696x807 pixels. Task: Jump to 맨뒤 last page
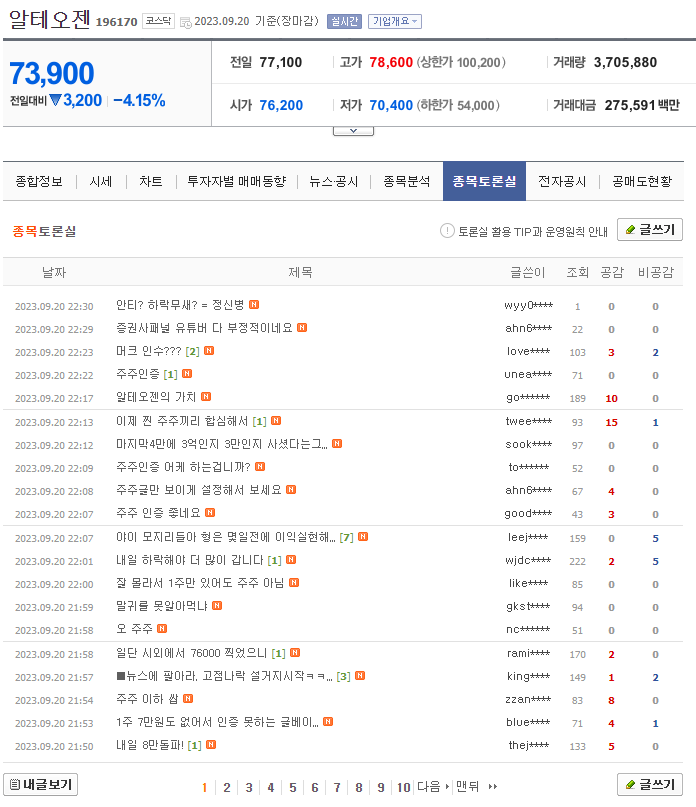[x=477, y=786]
